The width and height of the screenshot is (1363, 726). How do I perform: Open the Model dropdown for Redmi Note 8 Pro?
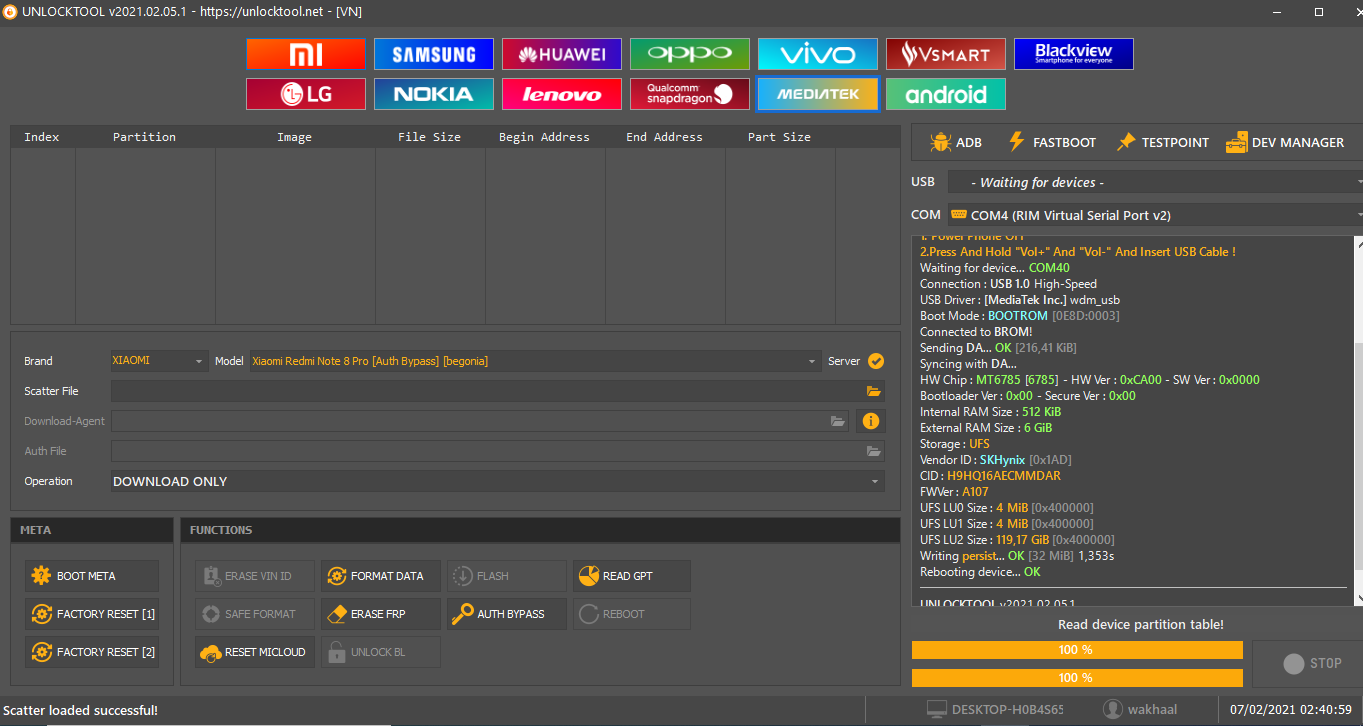534,361
